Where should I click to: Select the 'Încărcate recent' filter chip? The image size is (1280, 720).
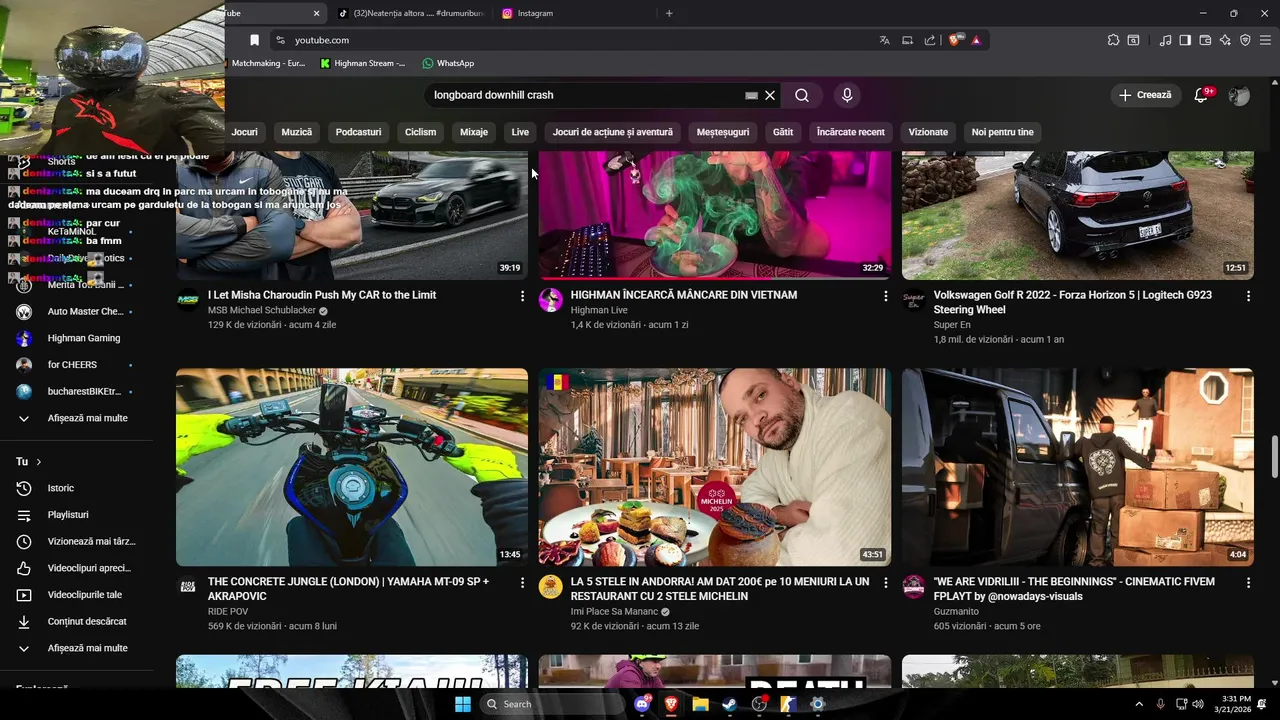pyautogui.click(x=851, y=132)
